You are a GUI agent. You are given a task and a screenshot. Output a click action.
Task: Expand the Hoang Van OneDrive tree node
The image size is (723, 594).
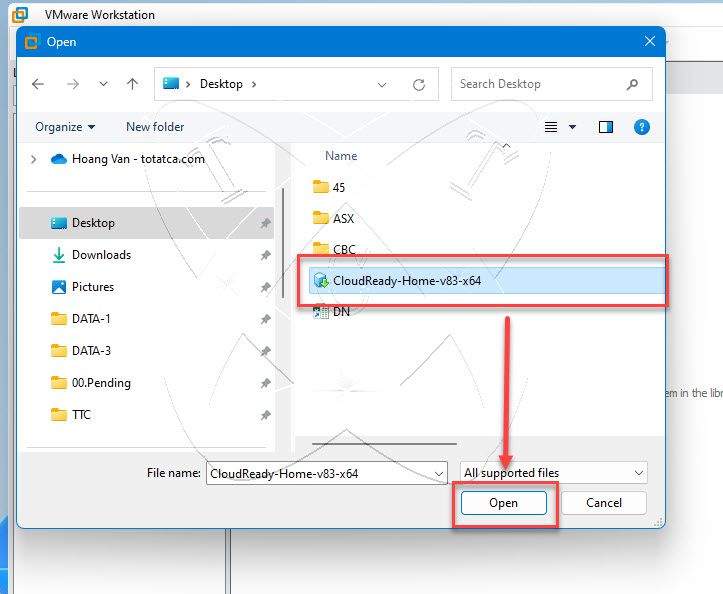33,160
